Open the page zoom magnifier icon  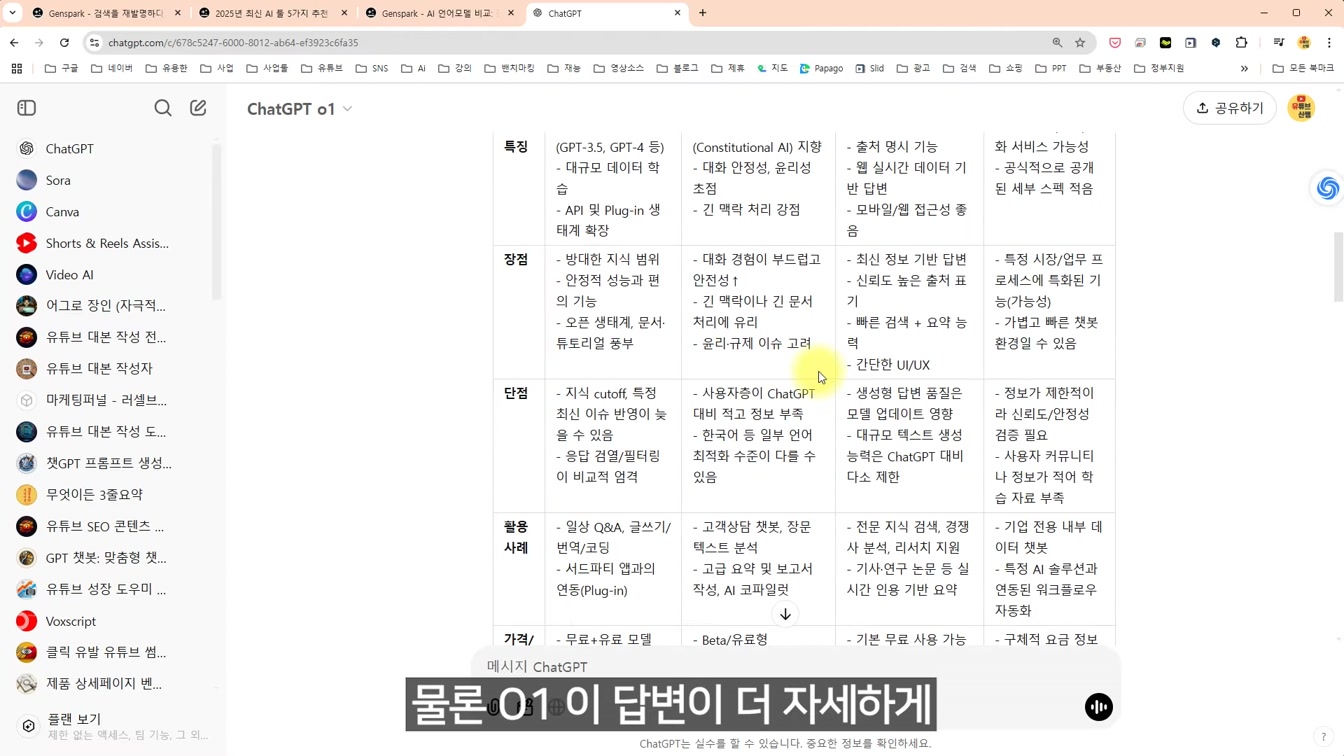pos(1057,43)
